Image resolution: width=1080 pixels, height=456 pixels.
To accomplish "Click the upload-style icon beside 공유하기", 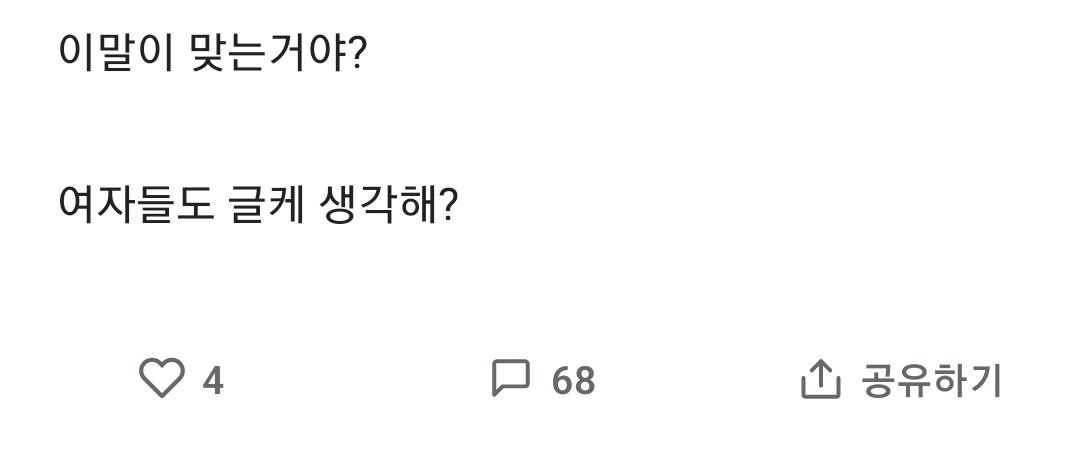I will click(x=817, y=379).
